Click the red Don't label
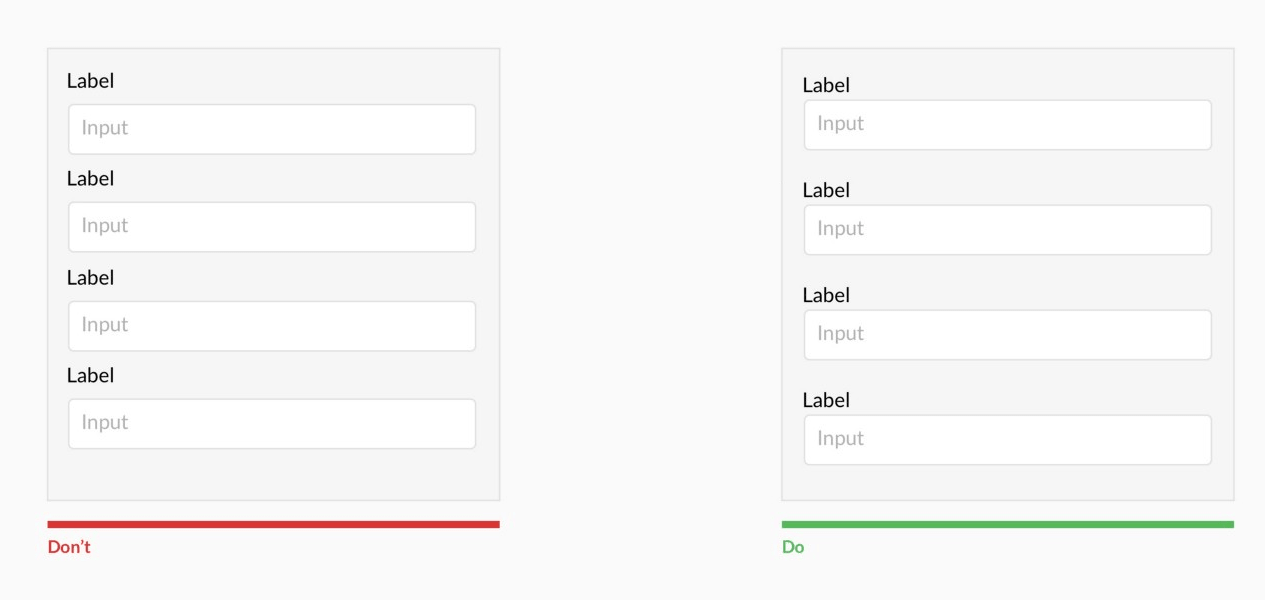Viewport: 1265px width, 600px height. coord(69,547)
